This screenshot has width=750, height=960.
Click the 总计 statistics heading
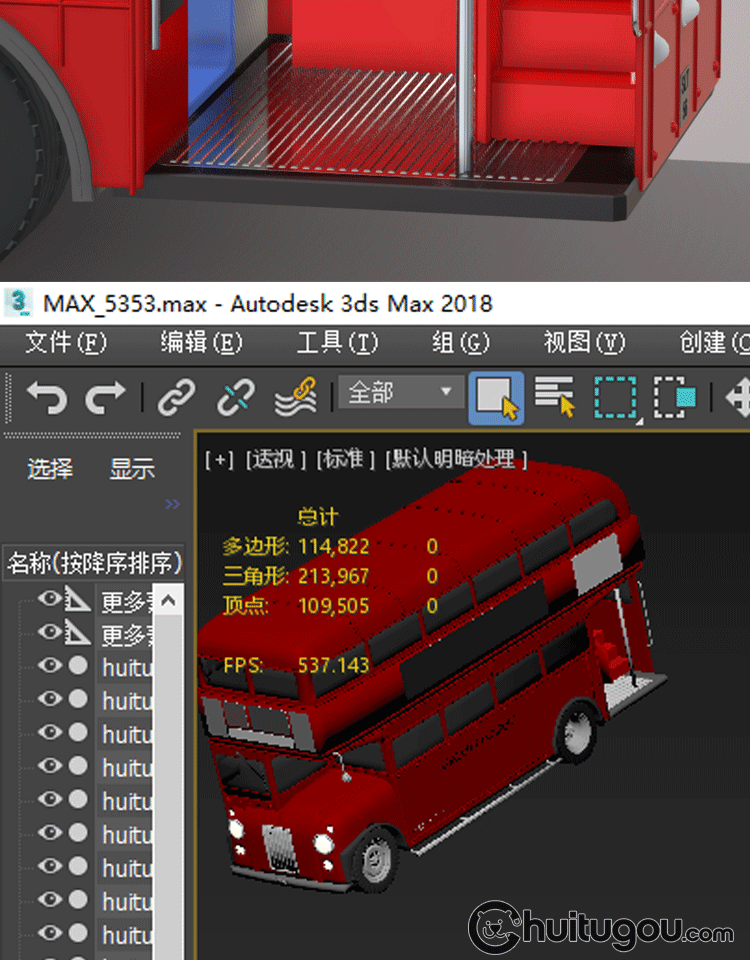tap(318, 517)
